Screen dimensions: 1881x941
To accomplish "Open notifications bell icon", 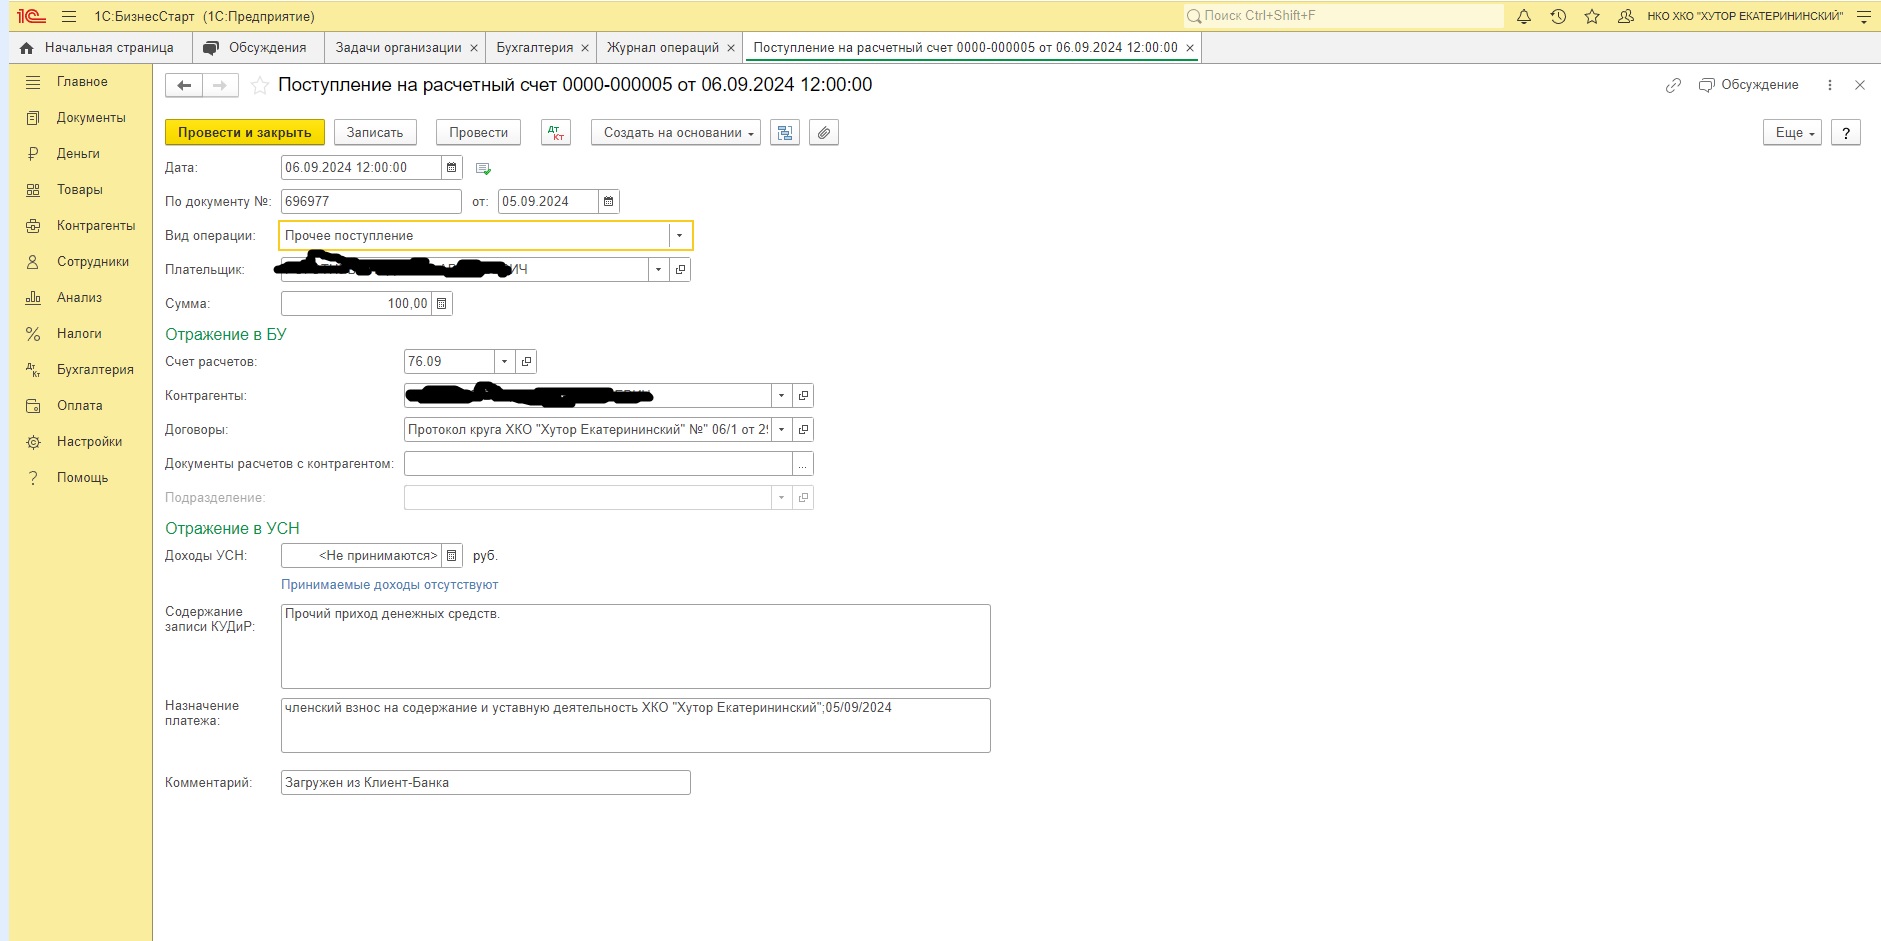I will tap(1524, 16).
